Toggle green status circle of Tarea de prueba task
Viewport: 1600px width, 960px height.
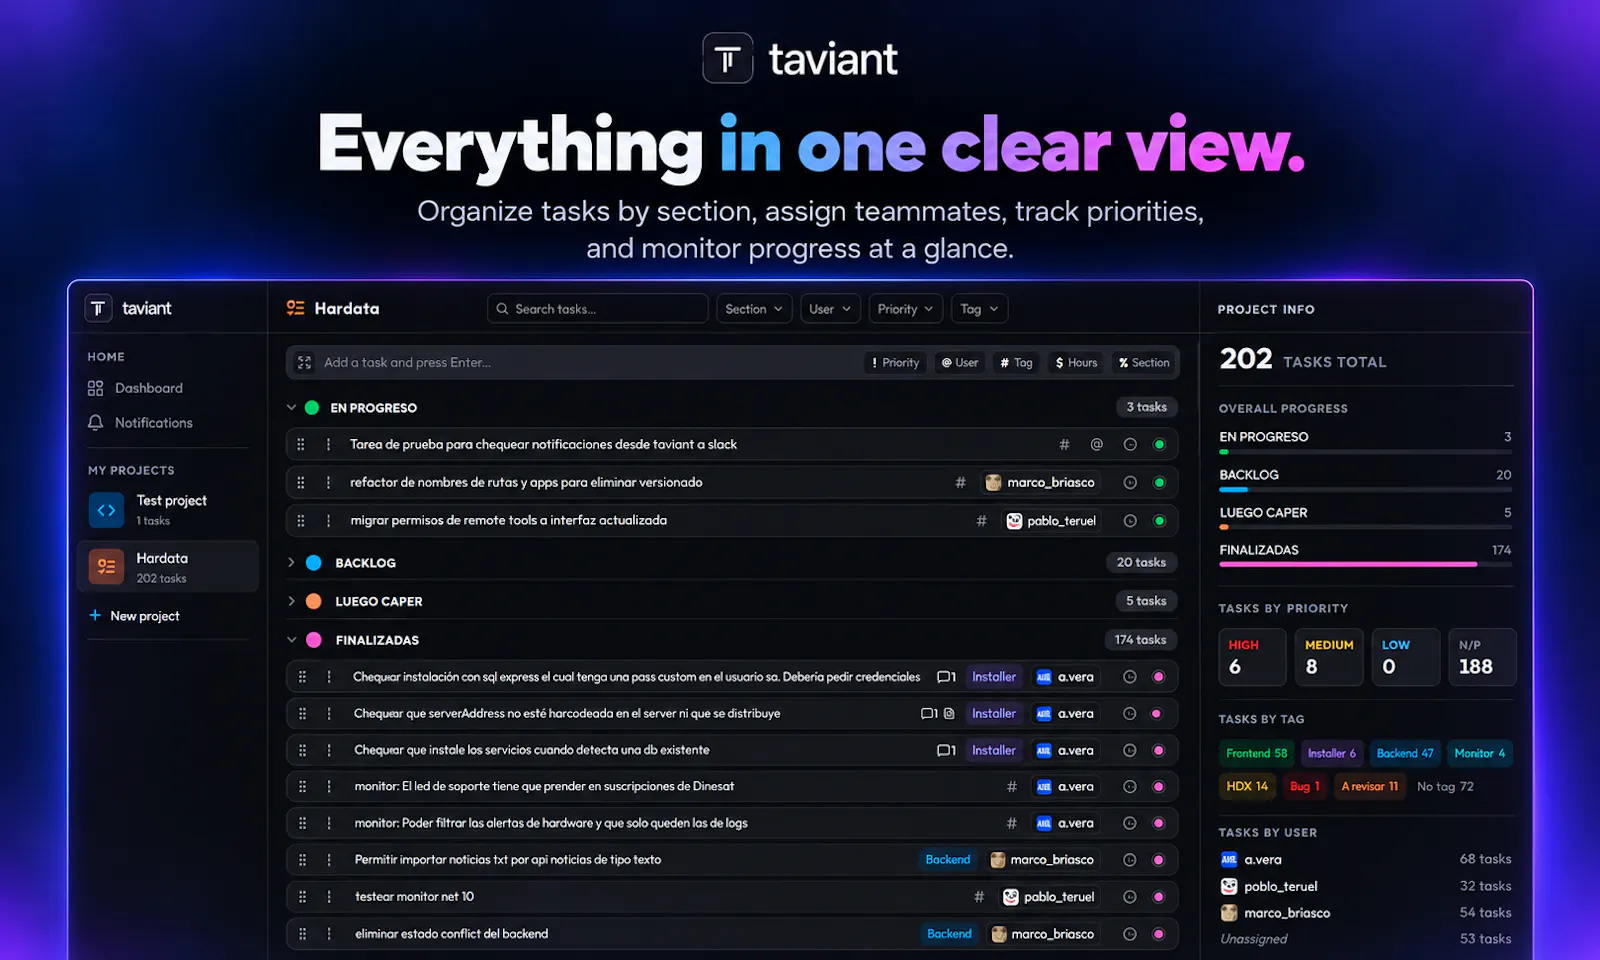[1159, 444]
